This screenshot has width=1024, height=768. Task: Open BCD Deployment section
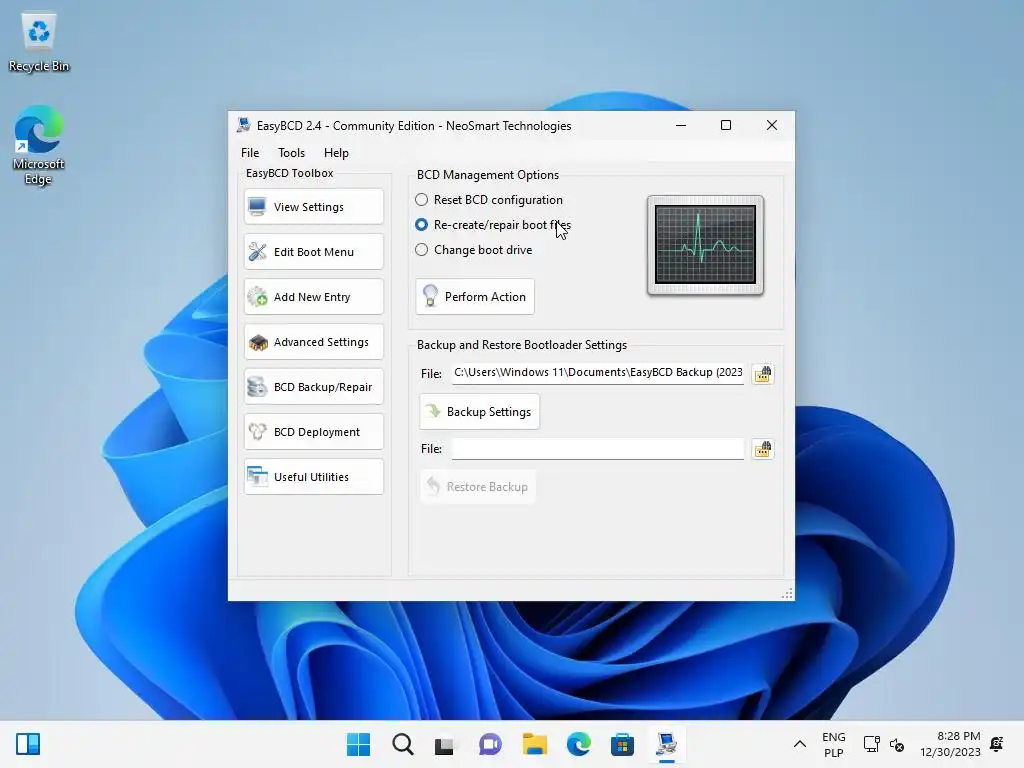coord(313,432)
